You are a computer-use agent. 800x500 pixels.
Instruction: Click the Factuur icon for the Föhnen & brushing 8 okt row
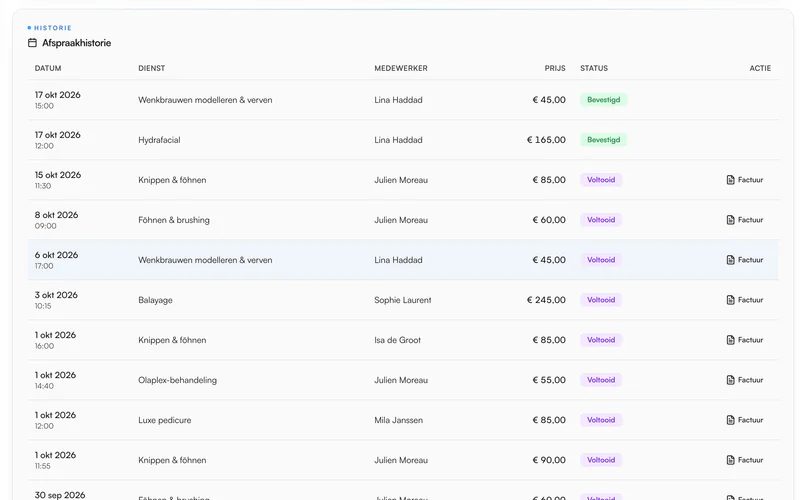730,220
